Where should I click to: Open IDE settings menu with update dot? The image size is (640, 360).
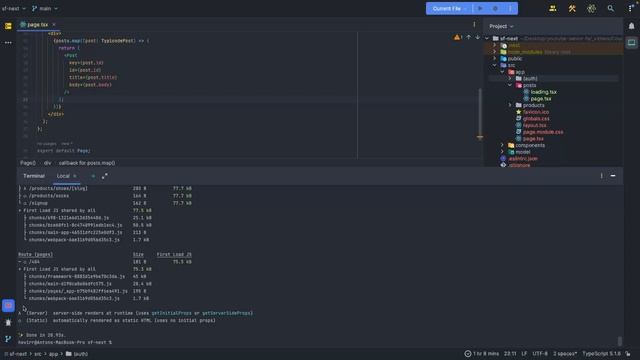[x=631, y=8]
